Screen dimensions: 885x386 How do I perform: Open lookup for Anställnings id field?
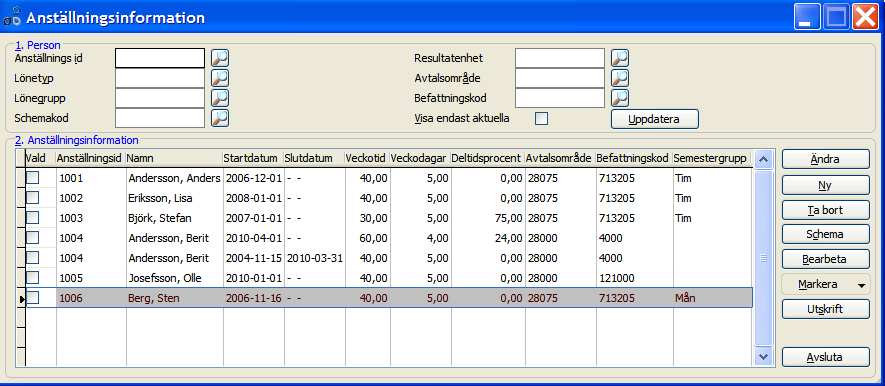tap(220, 58)
